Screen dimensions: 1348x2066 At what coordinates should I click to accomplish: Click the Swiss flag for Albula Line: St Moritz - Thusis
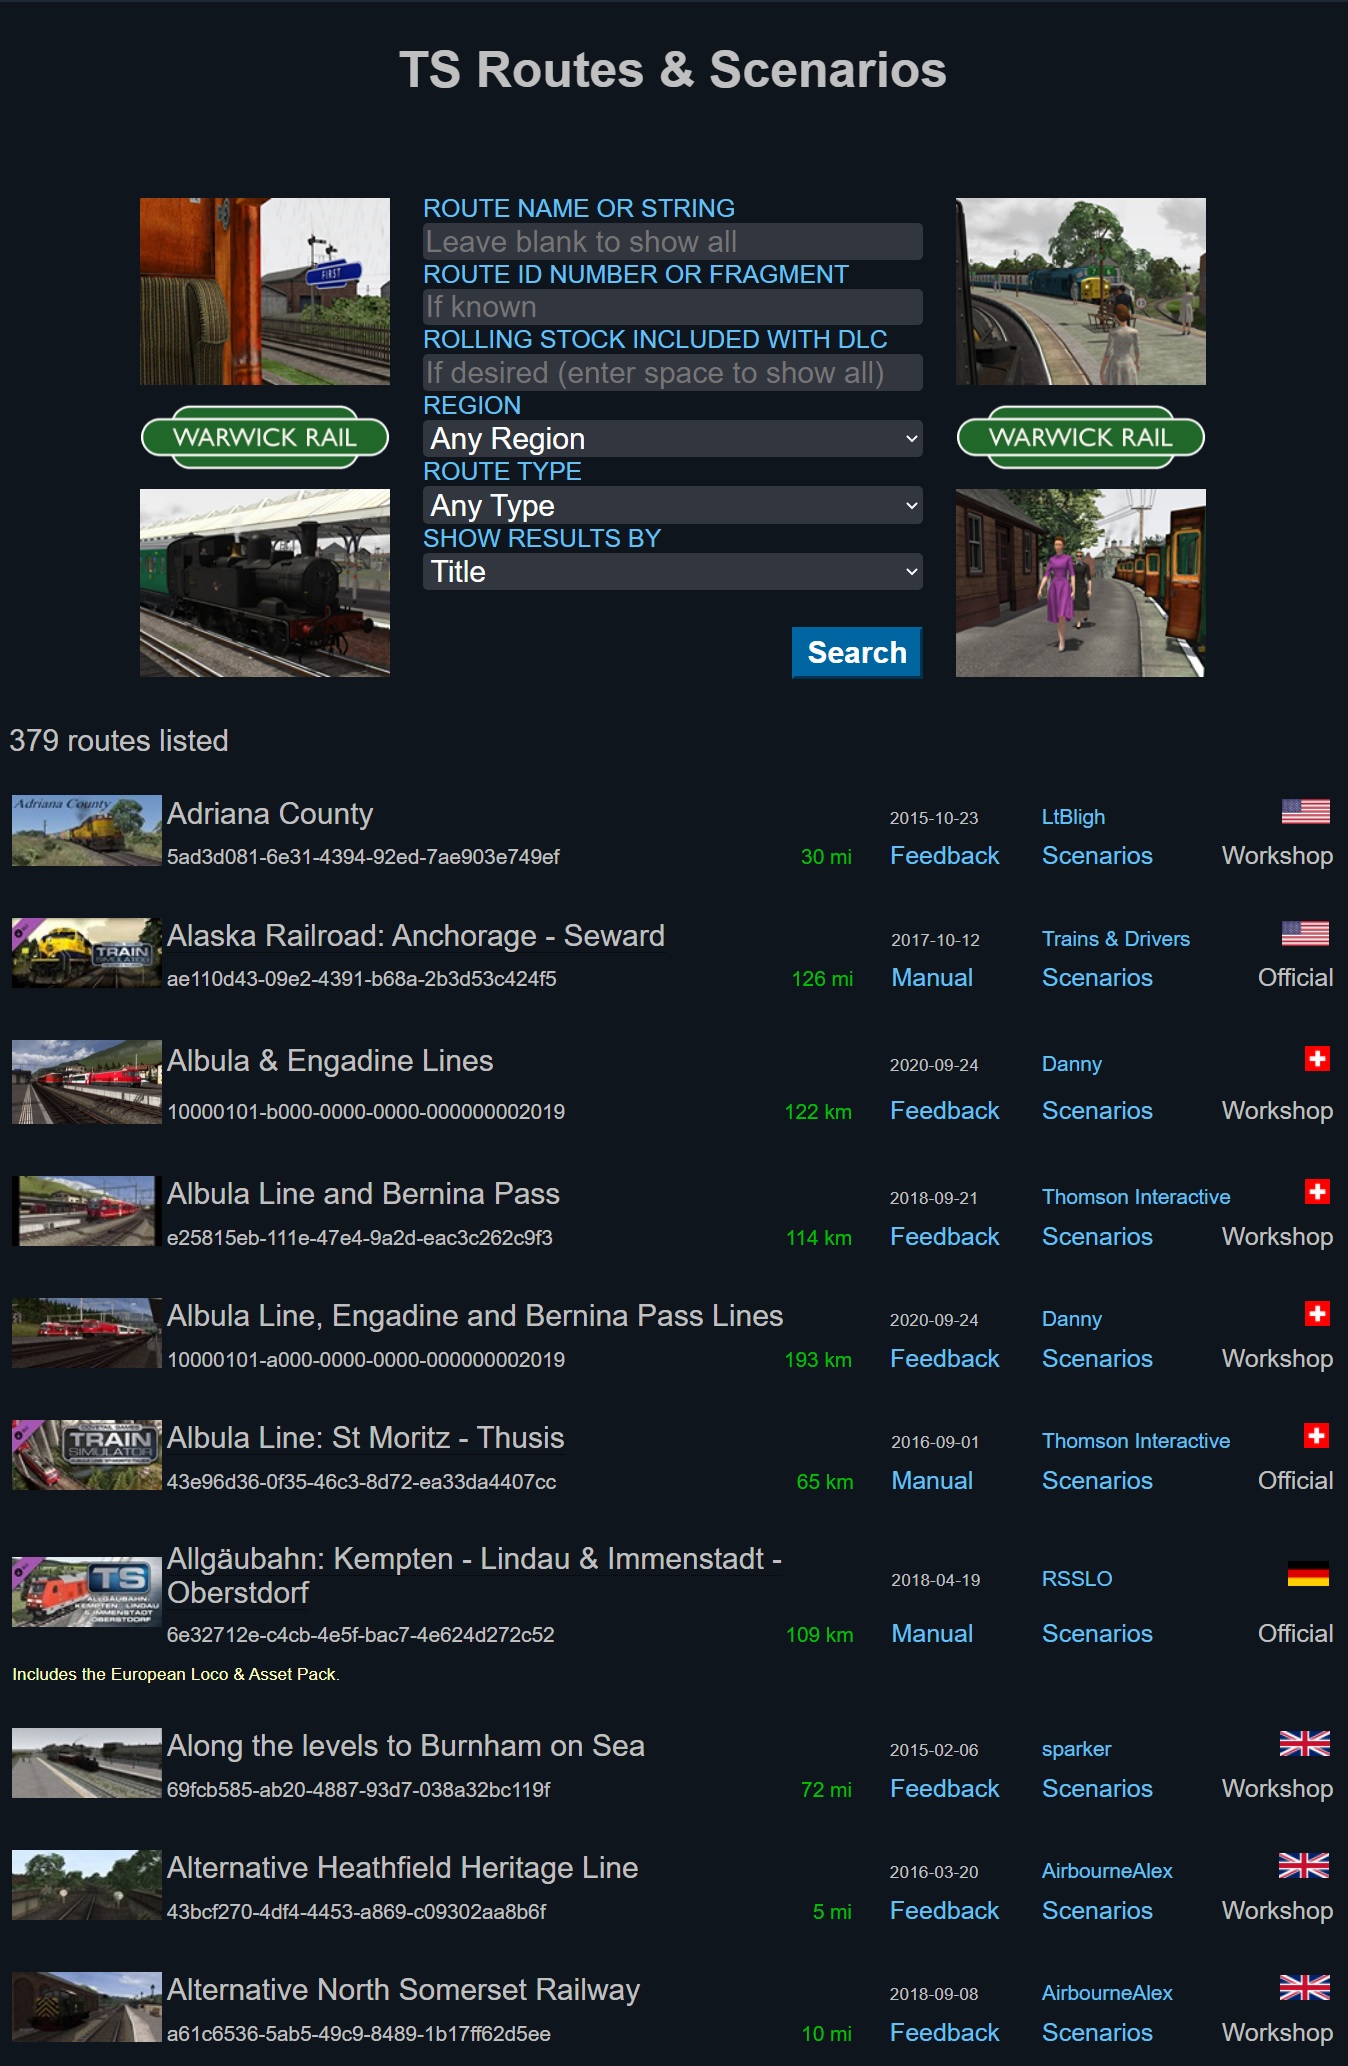1317,1435
